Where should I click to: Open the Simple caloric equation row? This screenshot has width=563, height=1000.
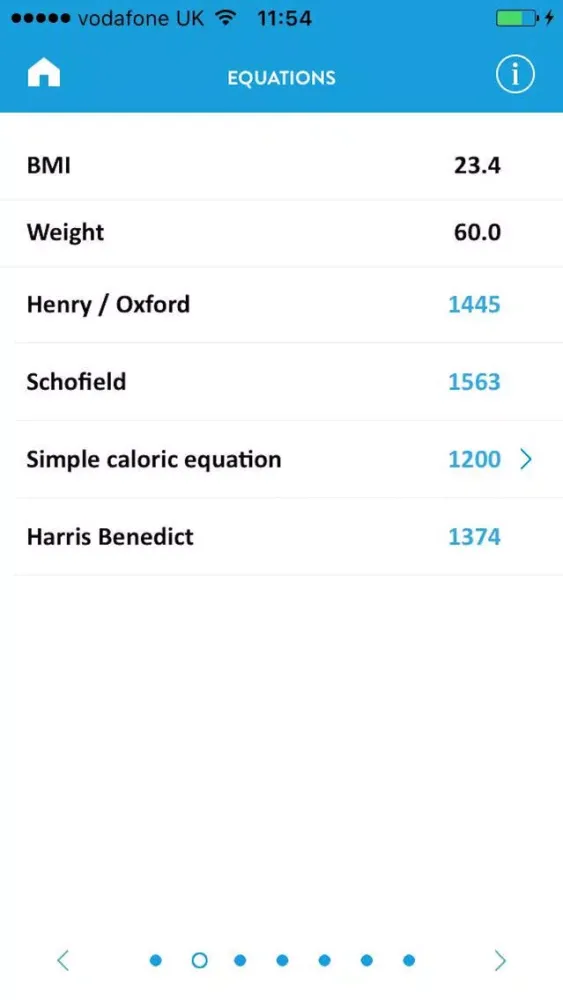coord(281,459)
